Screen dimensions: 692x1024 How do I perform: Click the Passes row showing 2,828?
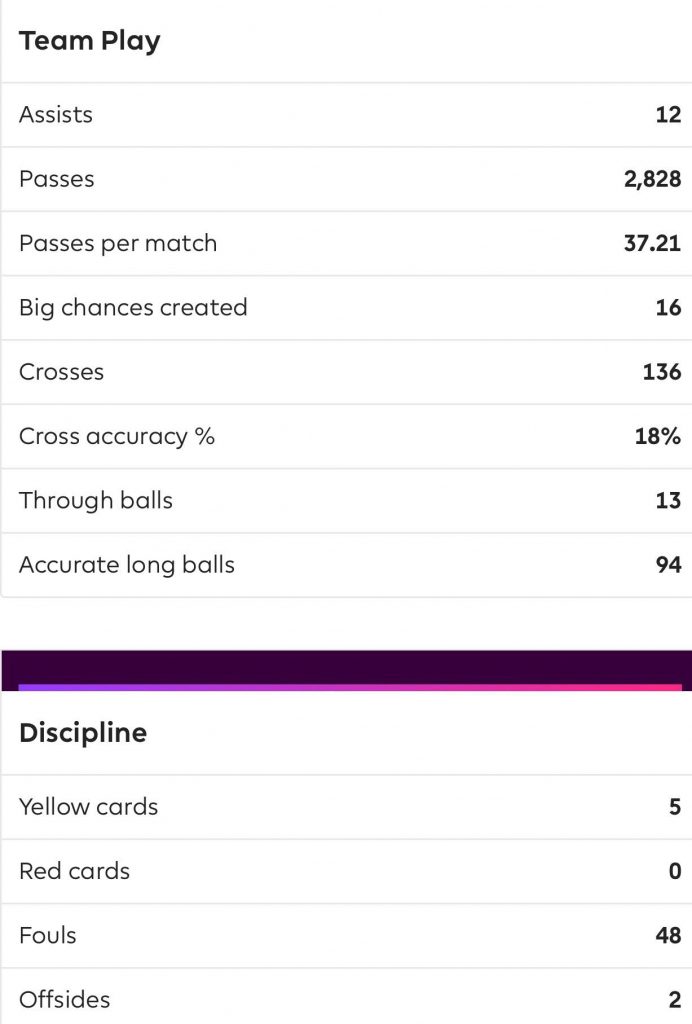click(347, 179)
